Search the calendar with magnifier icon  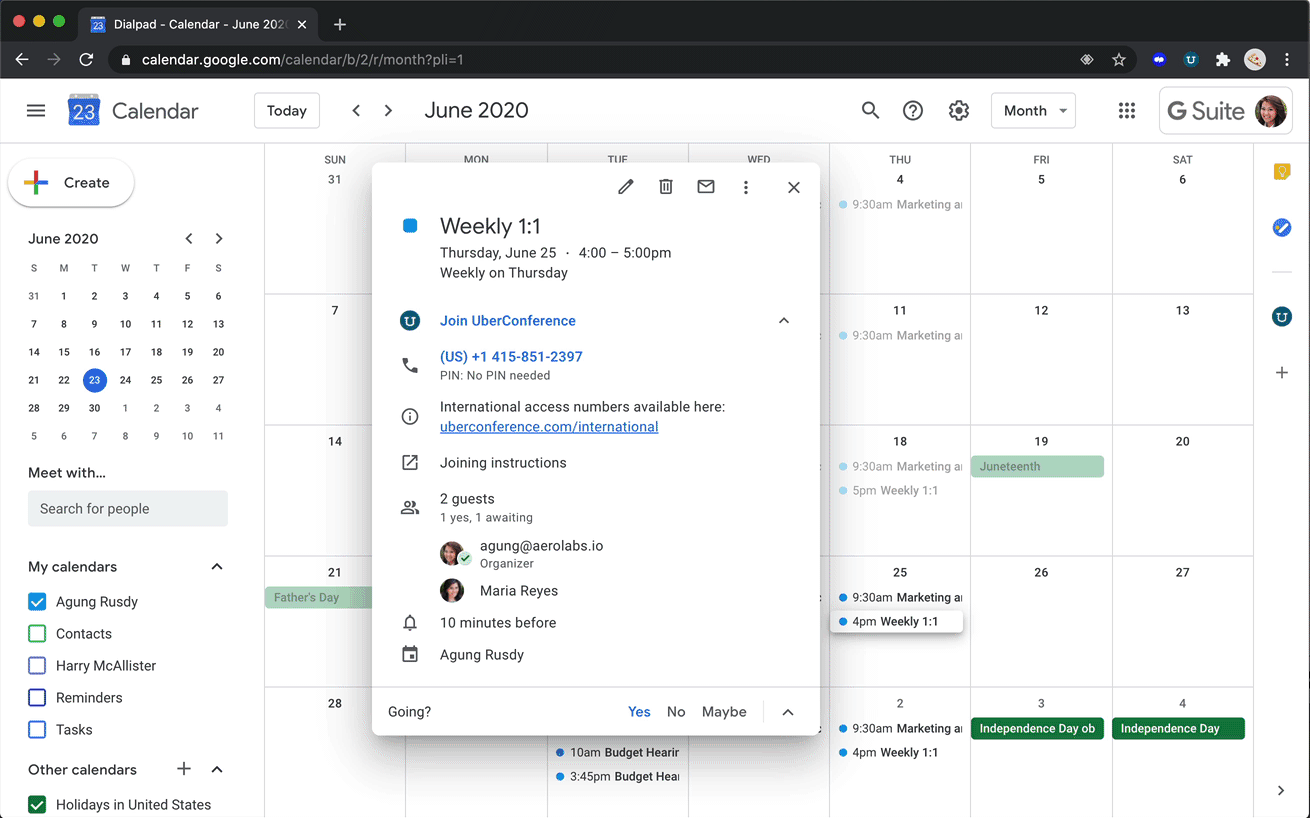[871, 111]
